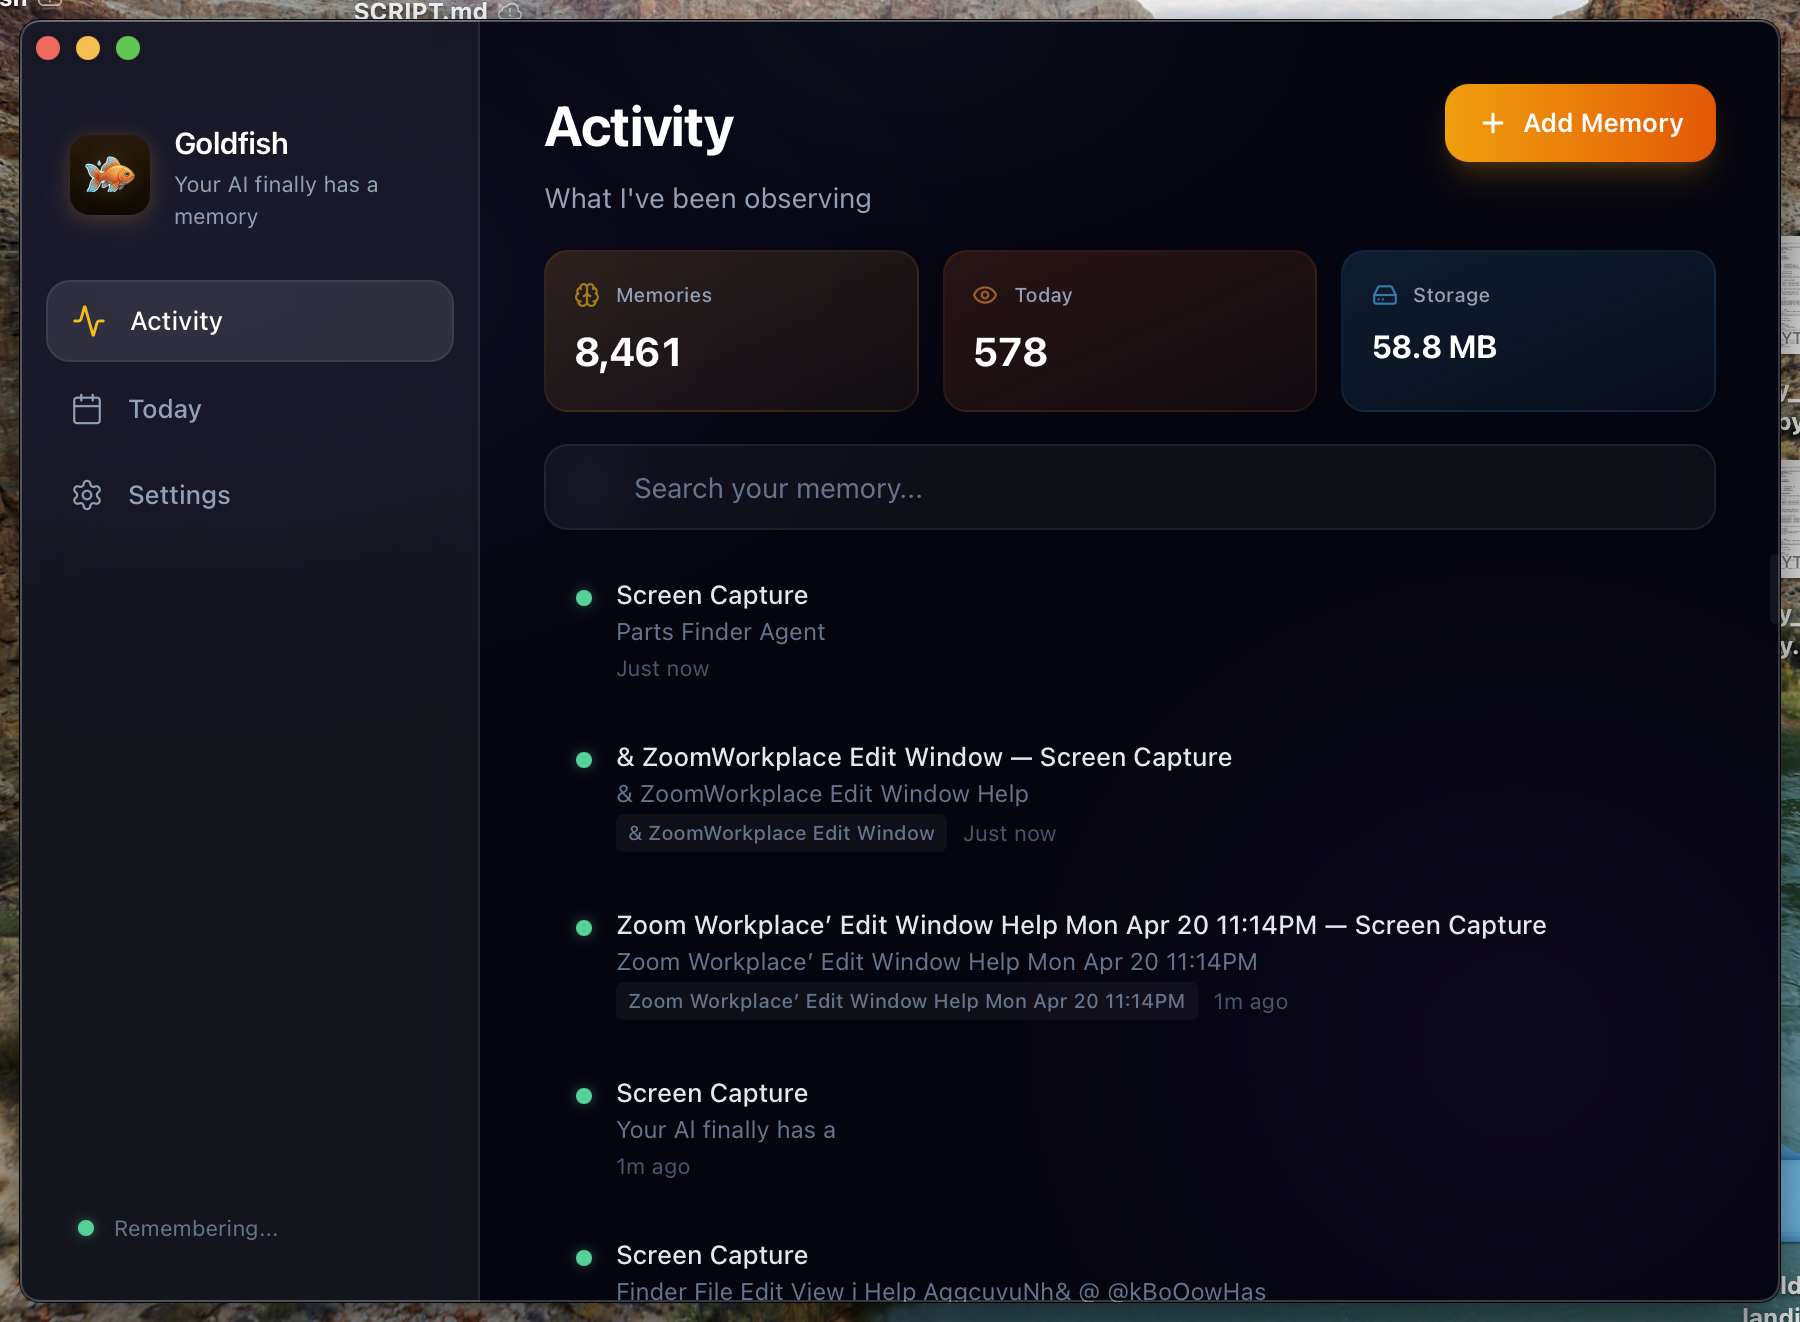Click the Activity pulse icon in sidebar
Screen dimensions: 1800x1322
click(89, 321)
